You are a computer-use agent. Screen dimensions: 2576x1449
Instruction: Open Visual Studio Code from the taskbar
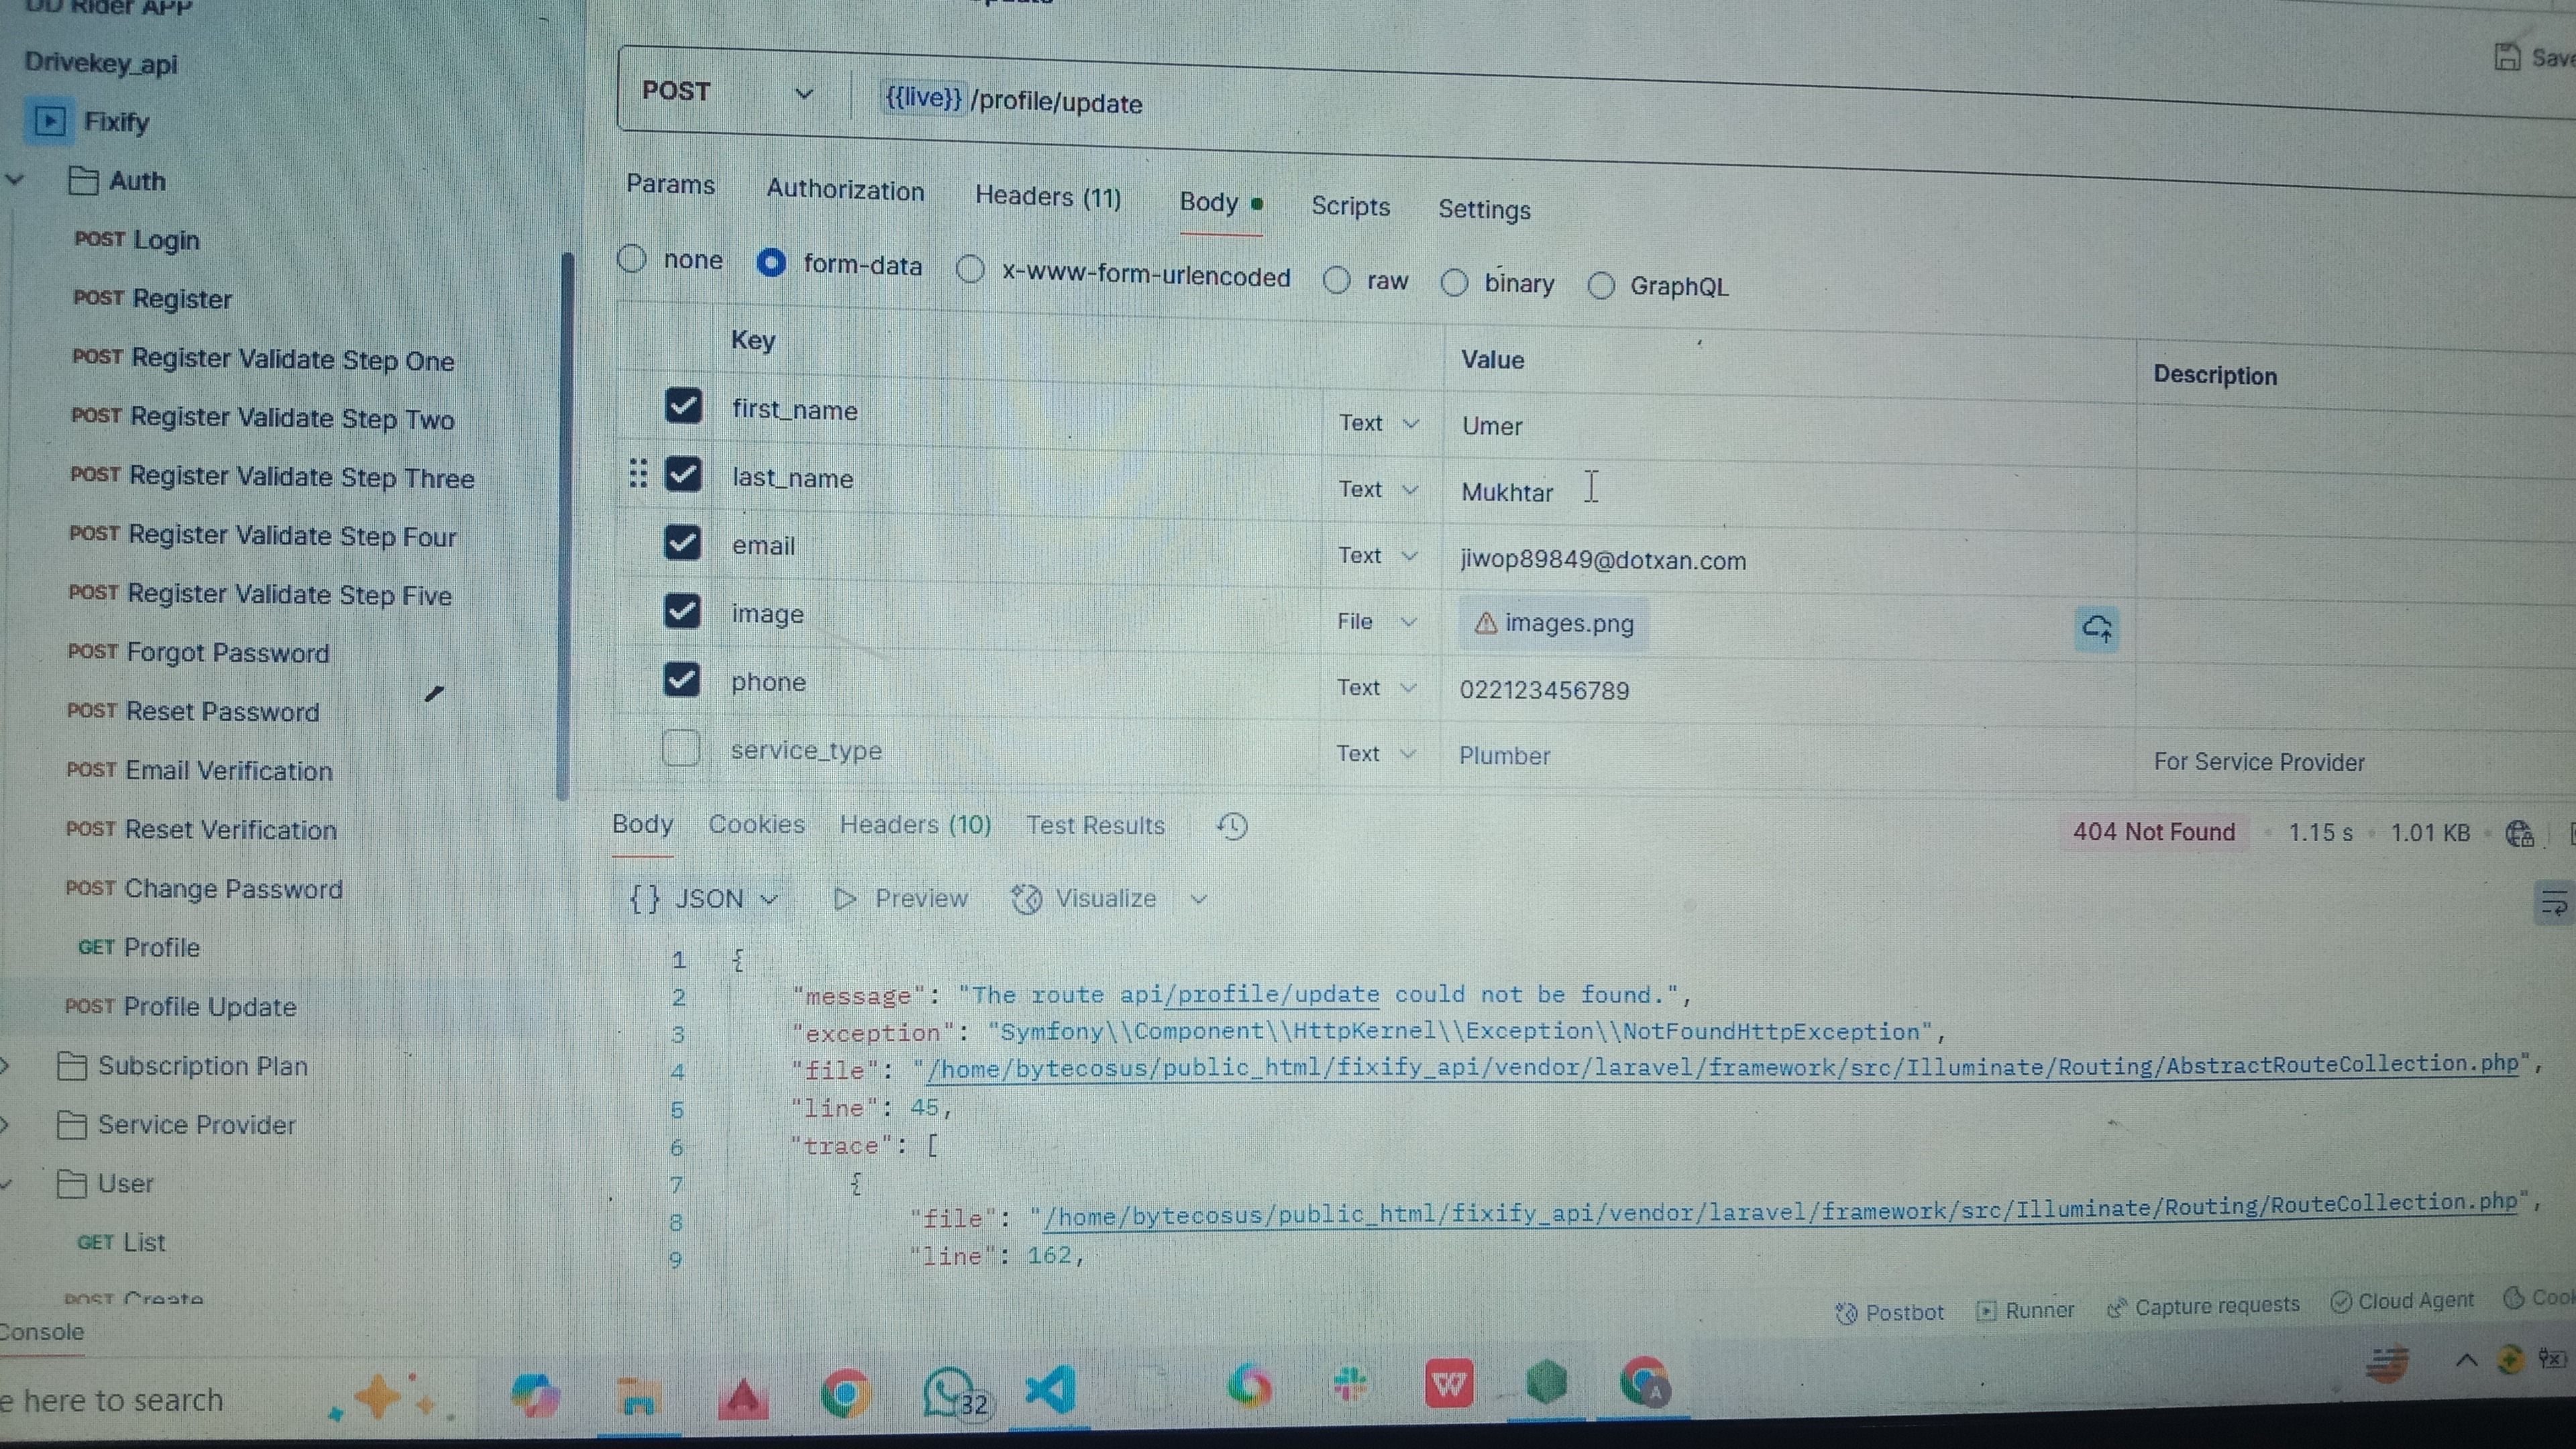click(x=1050, y=1390)
